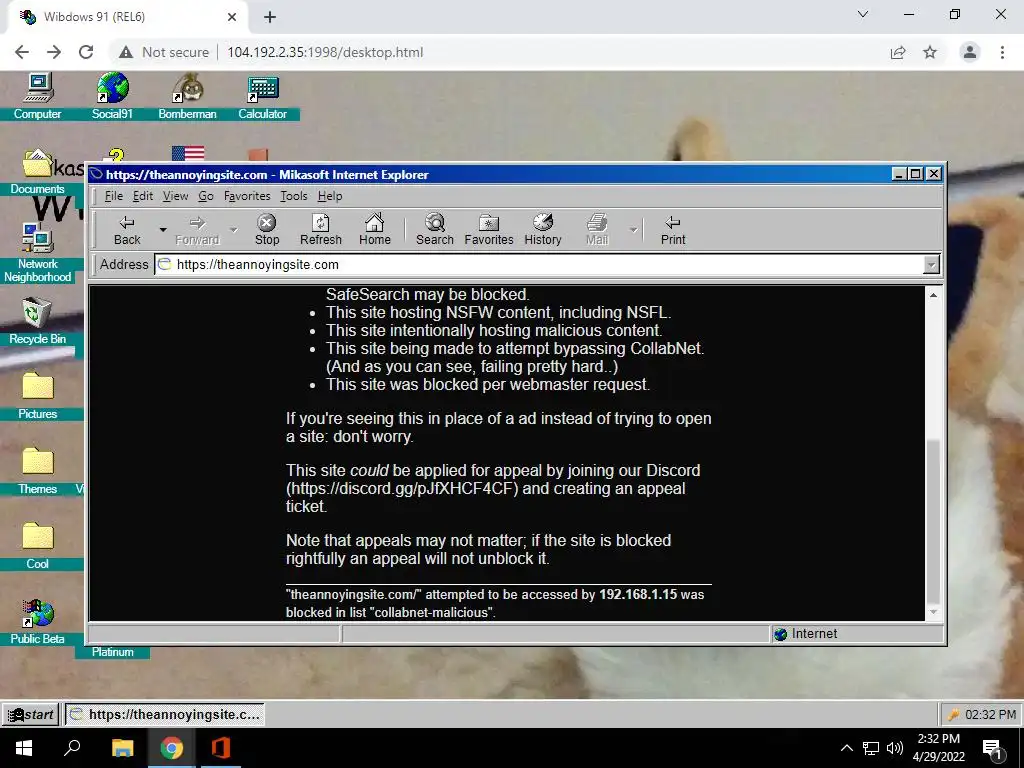
Task: Go Back in Mikasoft Internet Explorer
Action: (127, 230)
